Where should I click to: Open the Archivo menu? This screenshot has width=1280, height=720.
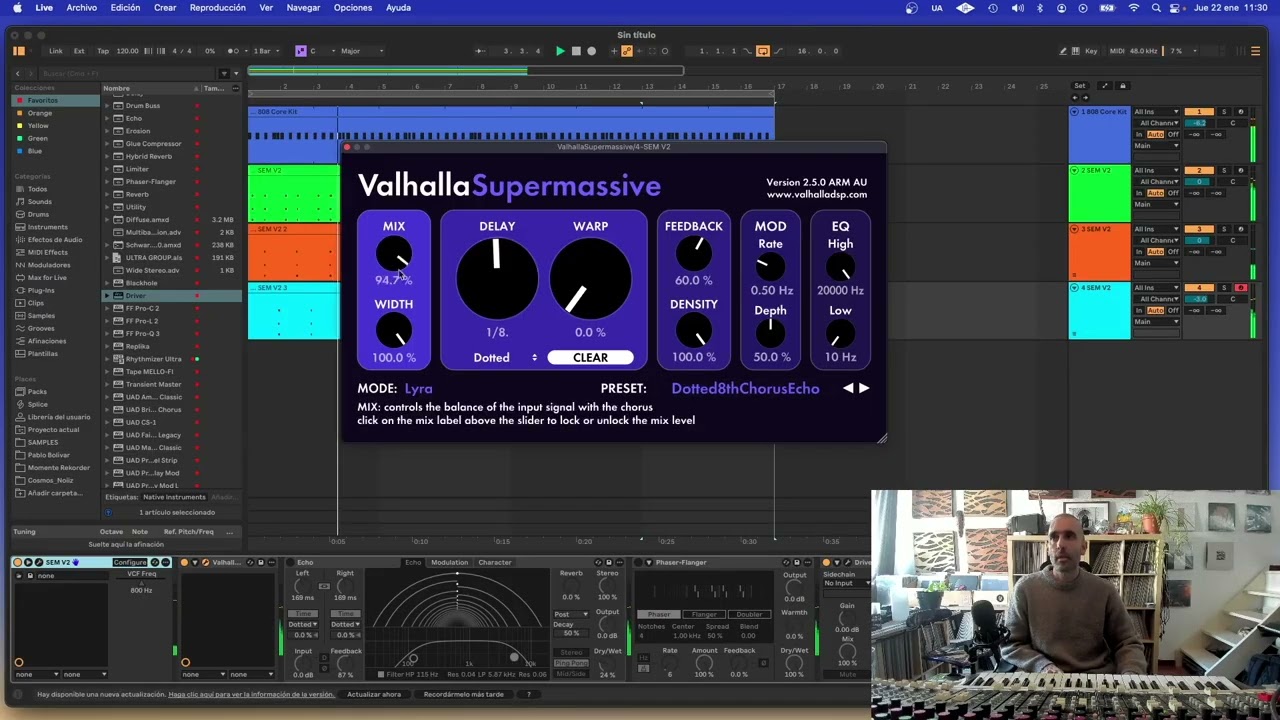pyautogui.click(x=82, y=8)
